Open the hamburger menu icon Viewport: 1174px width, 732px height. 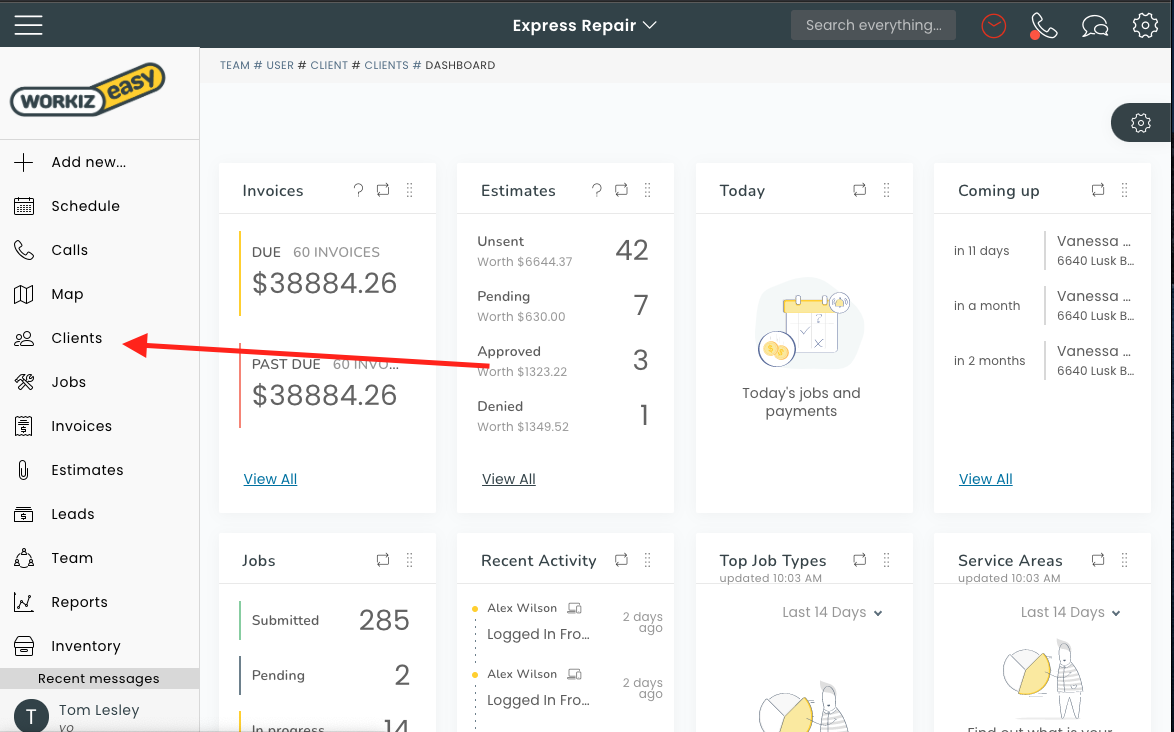29,25
